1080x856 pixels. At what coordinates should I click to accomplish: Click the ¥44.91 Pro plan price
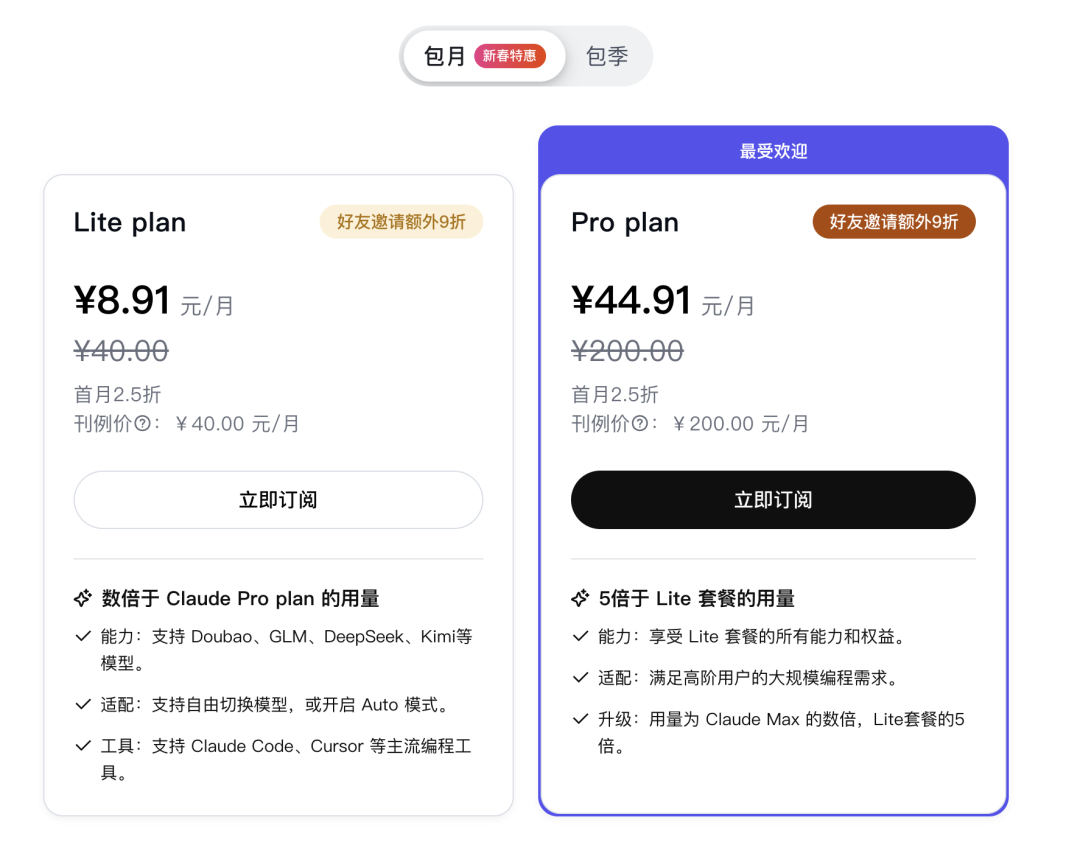(x=631, y=300)
